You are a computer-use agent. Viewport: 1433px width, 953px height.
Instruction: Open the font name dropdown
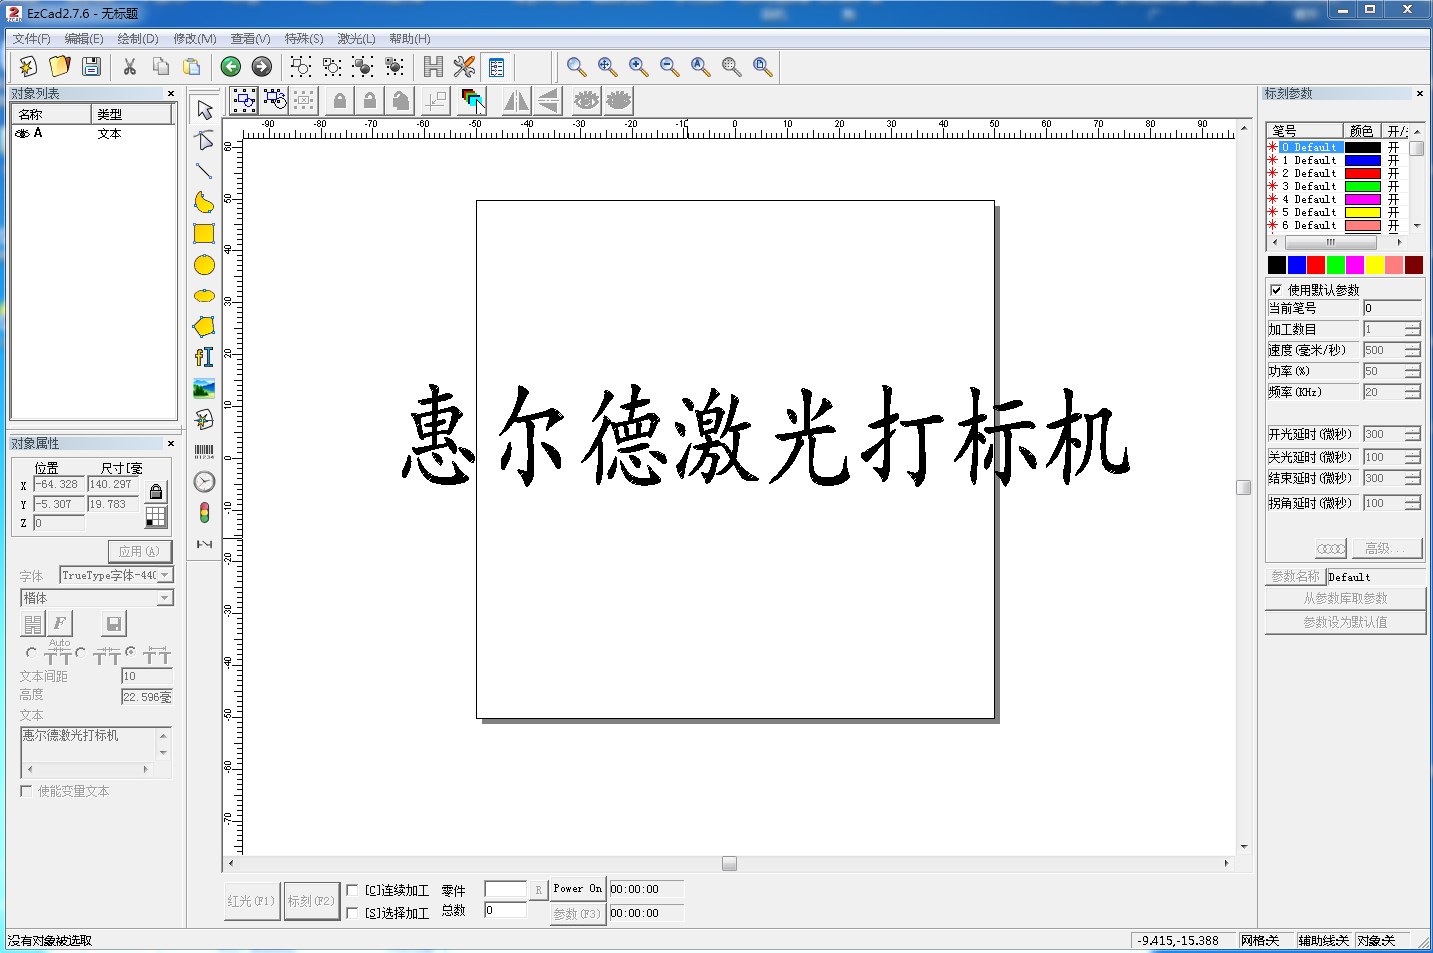click(165, 598)
